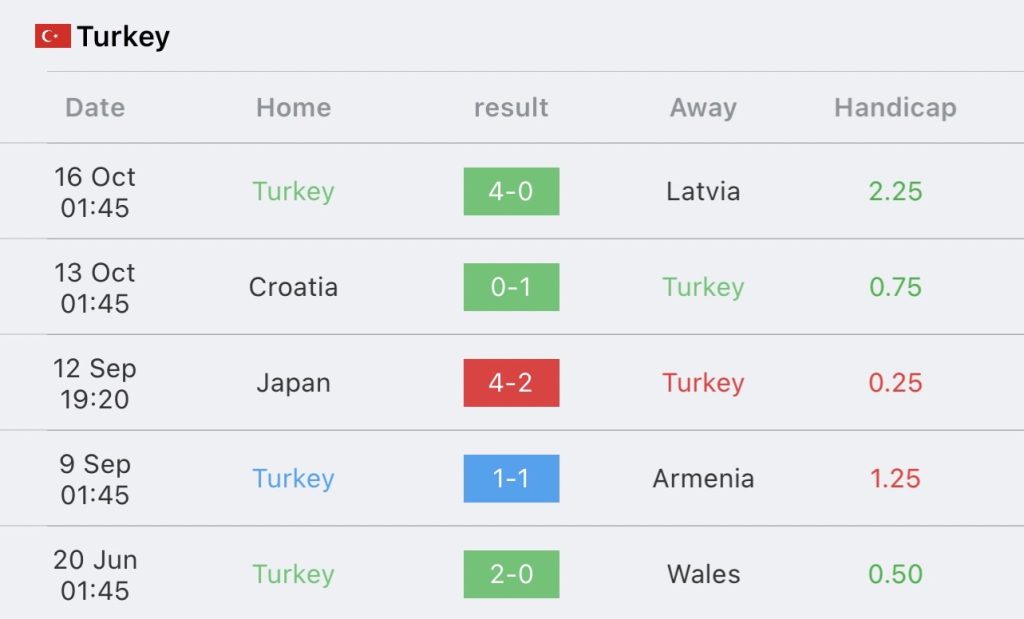Click the Turkey flag icon

click(53, 37)
